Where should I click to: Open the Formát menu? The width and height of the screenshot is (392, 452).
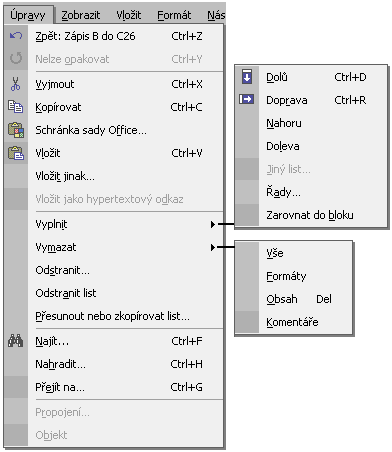pos(174,15)
